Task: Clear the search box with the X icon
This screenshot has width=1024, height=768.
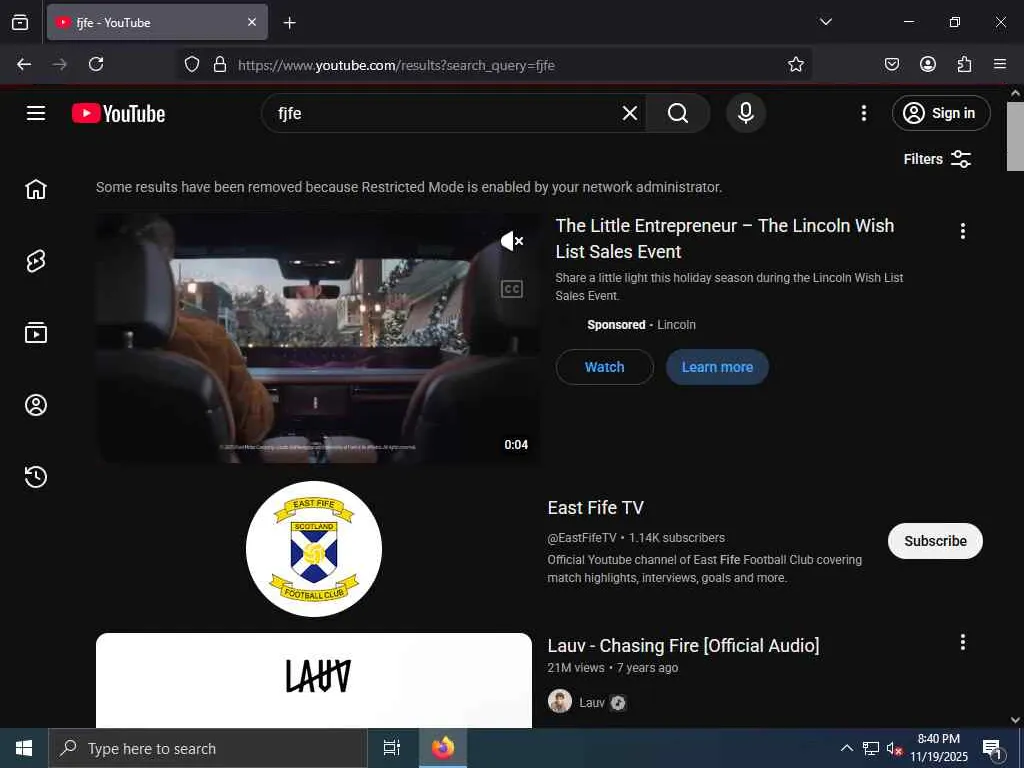Action: coord(630,114)
